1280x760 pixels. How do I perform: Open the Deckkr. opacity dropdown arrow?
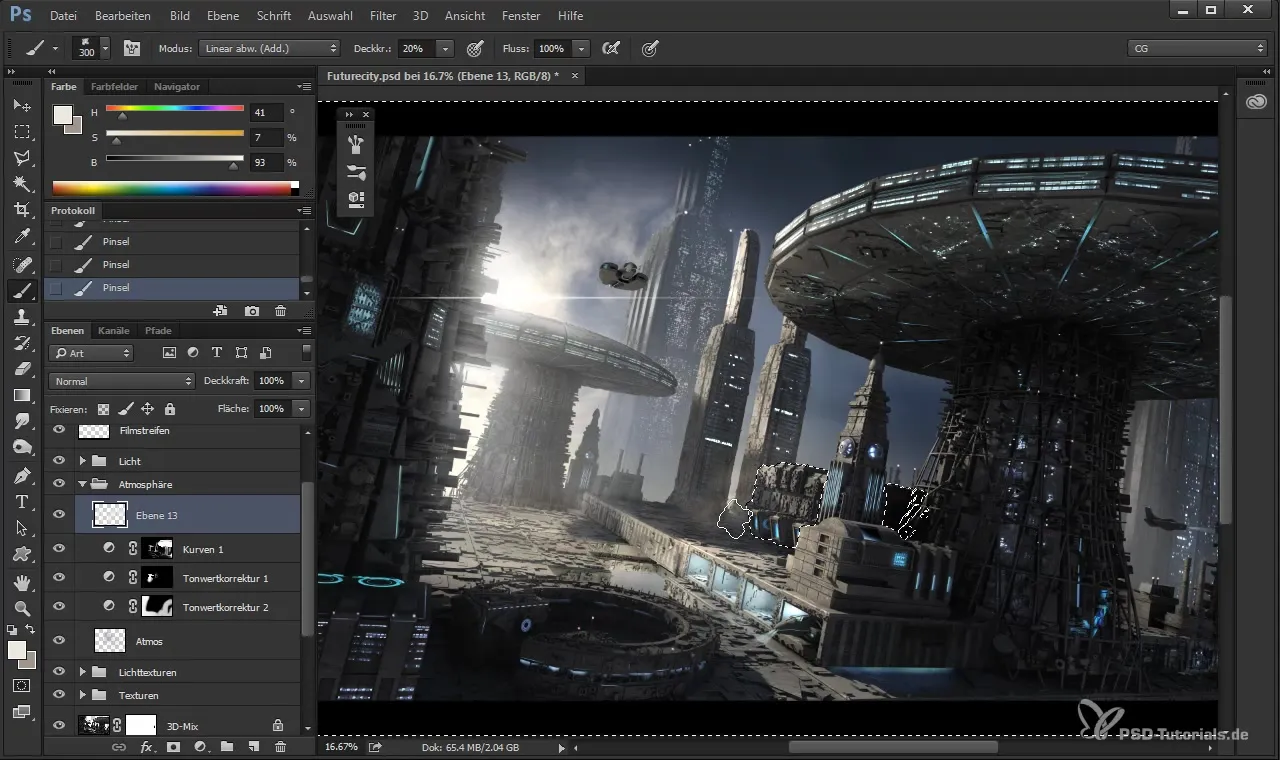tap(445, 48)
